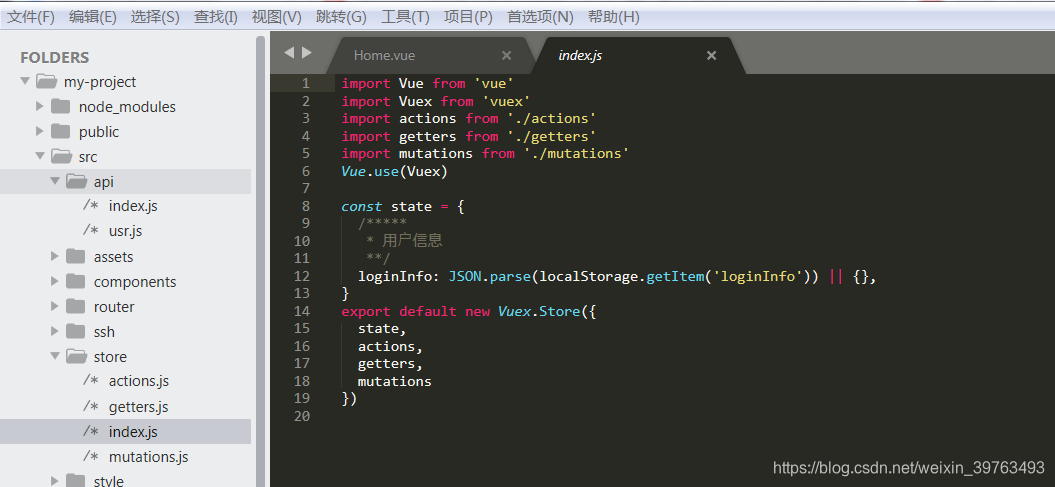Open the 查找(I) menu
The width and height of the screenshot is (1055, 487).
coord(216,17)
